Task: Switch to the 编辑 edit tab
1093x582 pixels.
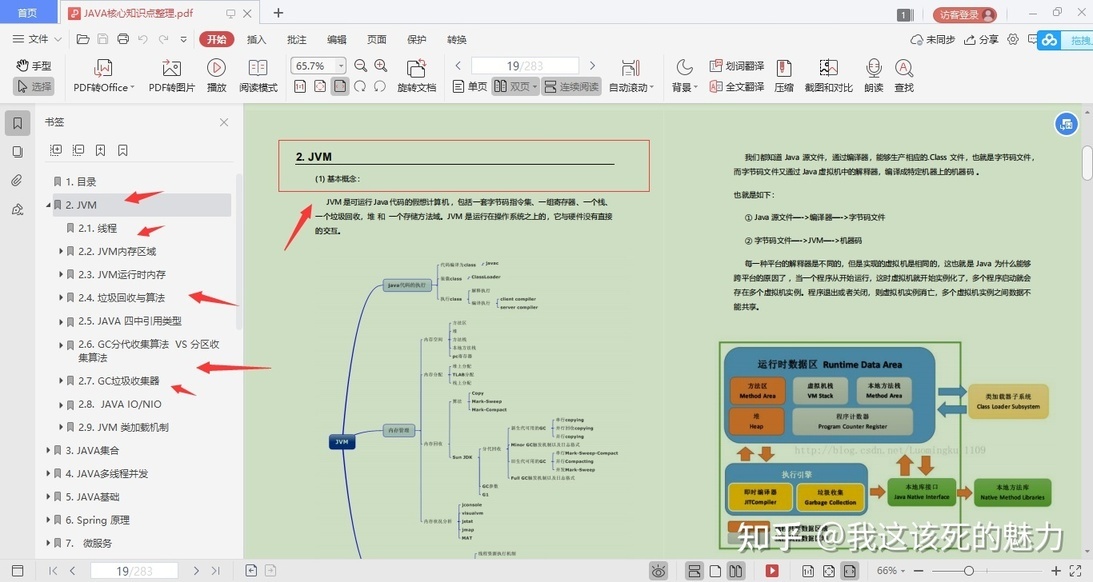Action: click(x=337, y=39)
